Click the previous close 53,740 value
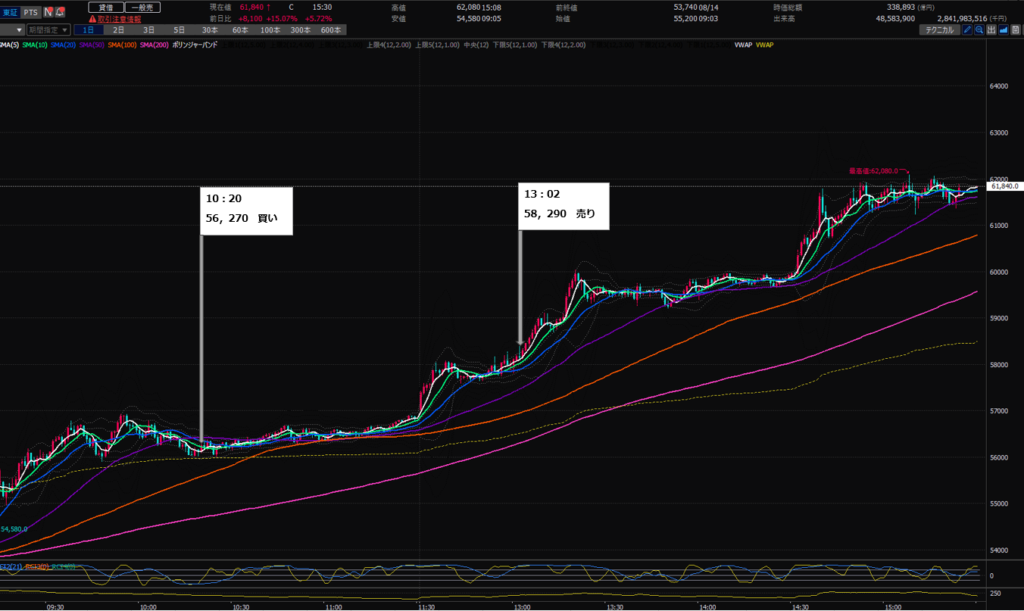Image resolution: width=1024 pixels, height=611 pixels. pos(686,7)
